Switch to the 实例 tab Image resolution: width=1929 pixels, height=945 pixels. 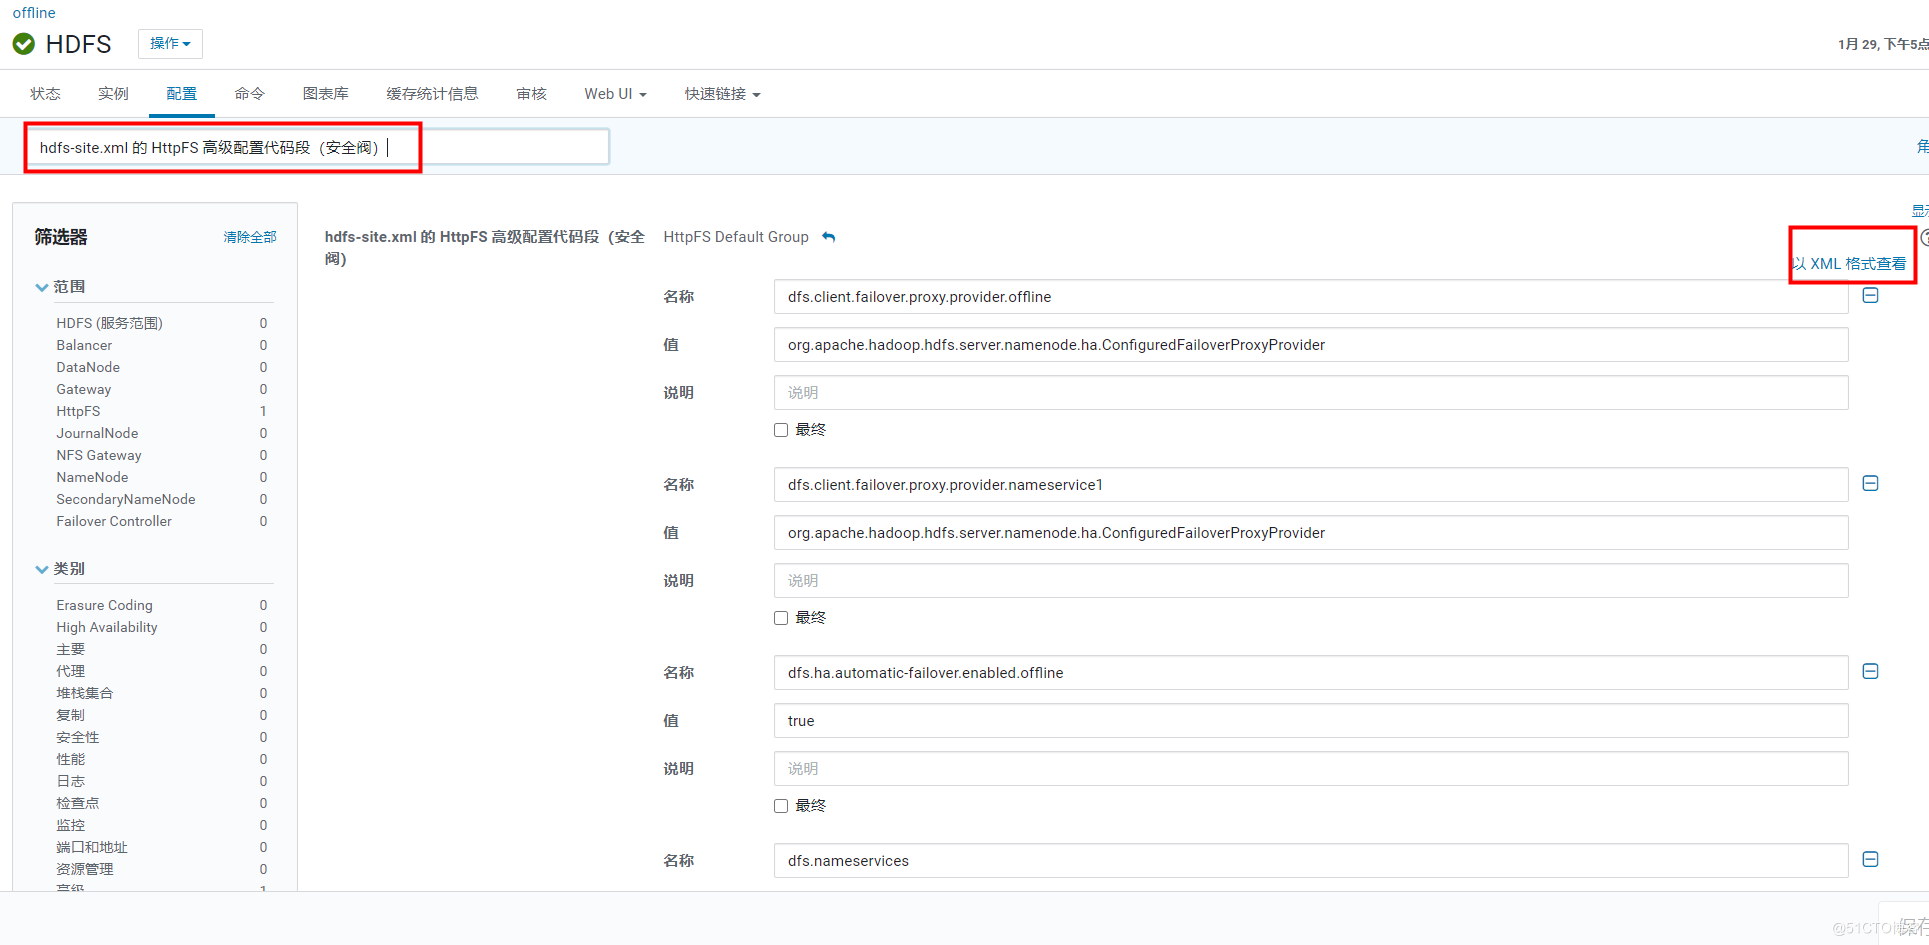coord(113,94)
